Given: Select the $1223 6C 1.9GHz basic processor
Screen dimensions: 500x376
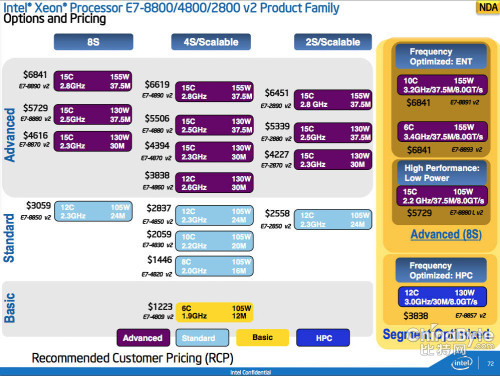Looking at the screenshot, I should (x=214, y=312).
